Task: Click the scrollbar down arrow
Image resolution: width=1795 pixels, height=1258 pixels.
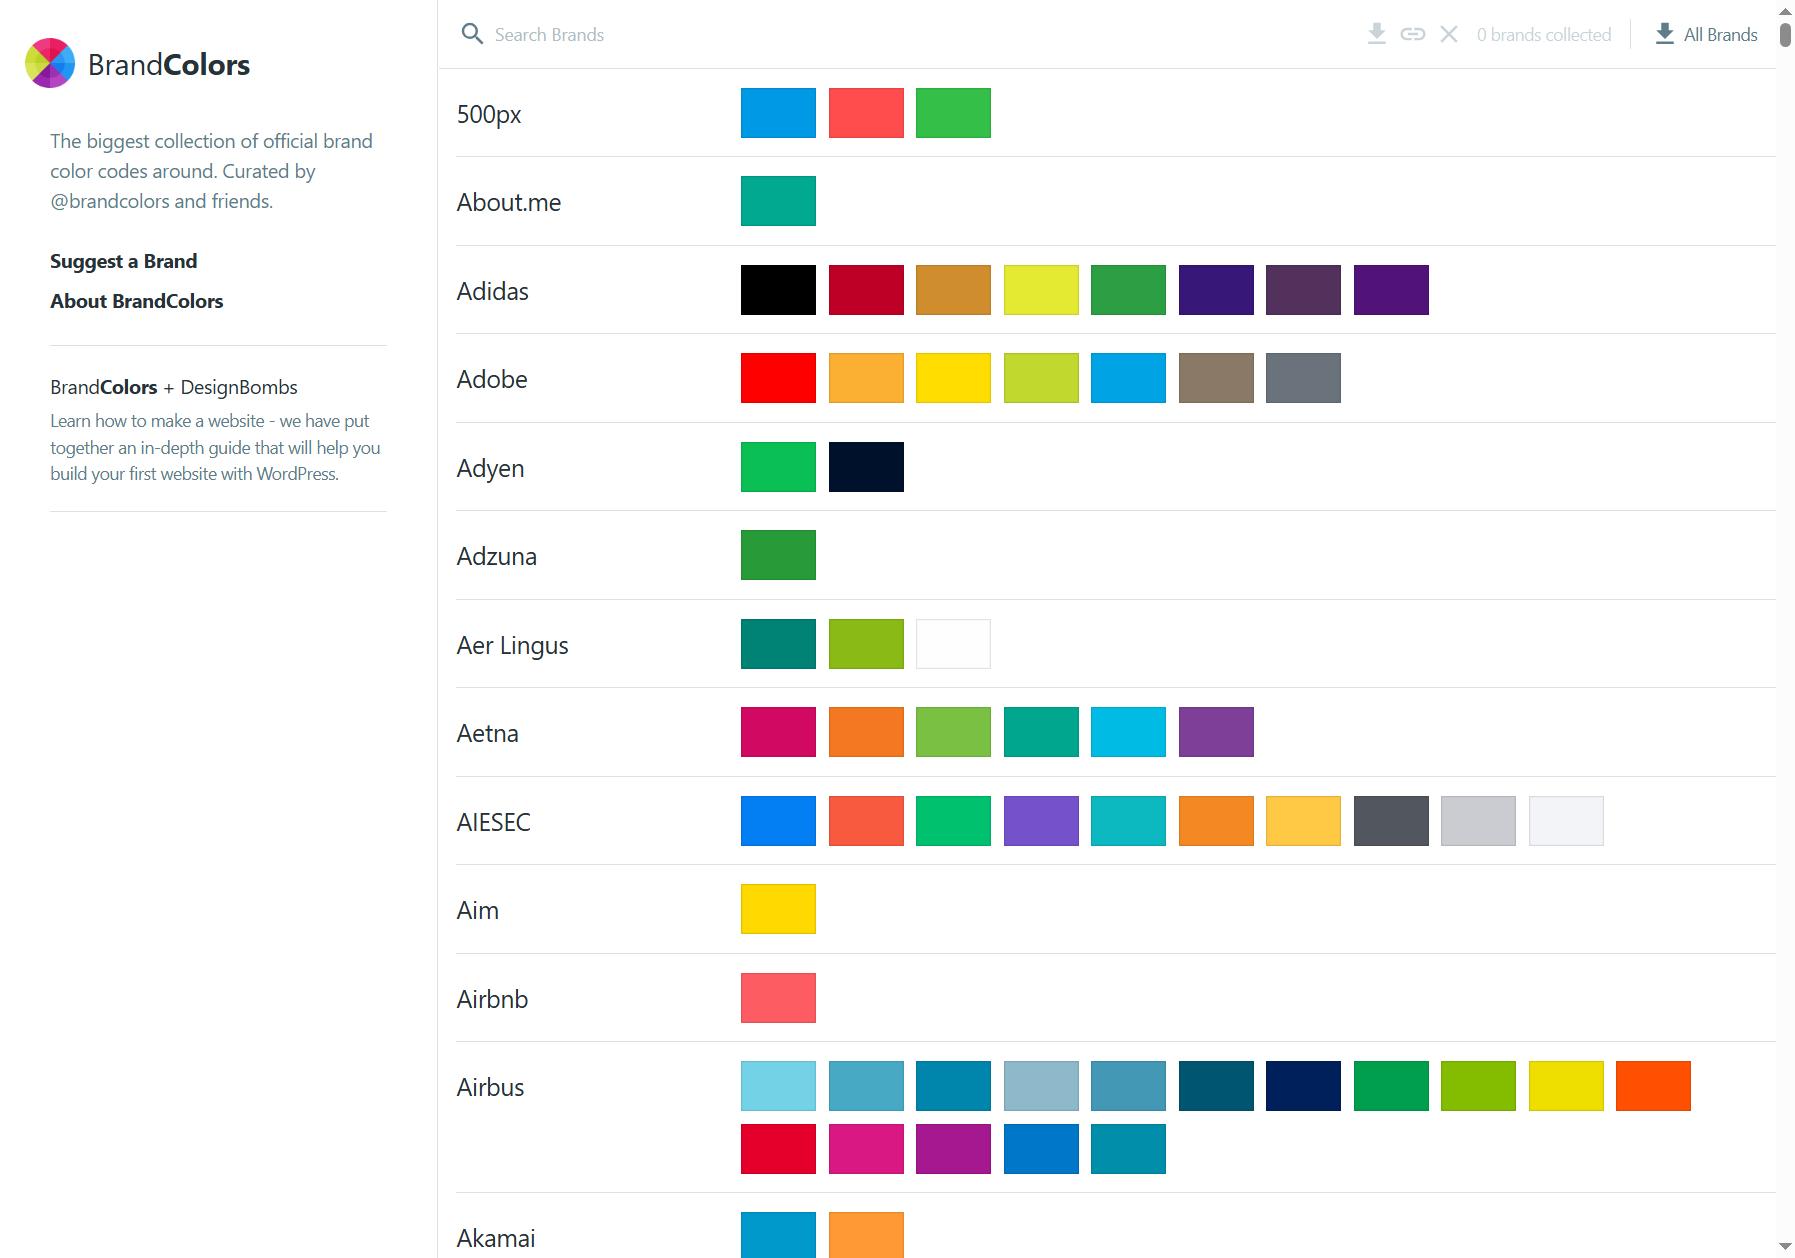Action: pos(1785,1246)
